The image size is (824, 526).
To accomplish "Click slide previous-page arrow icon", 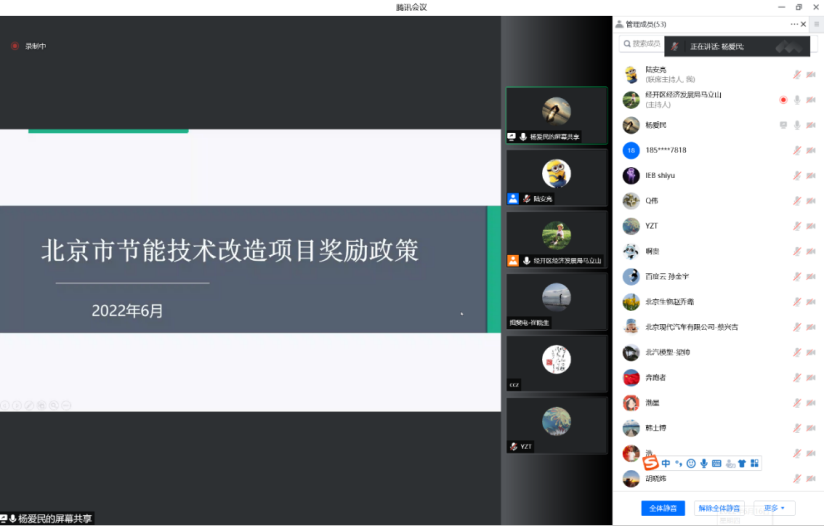I will pyautogui.click(x=5, y=405).
